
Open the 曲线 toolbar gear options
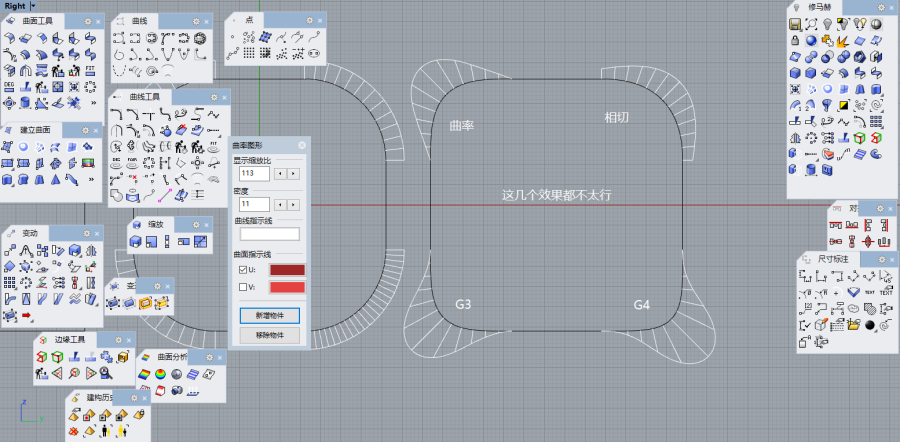[x=196, y=20]
